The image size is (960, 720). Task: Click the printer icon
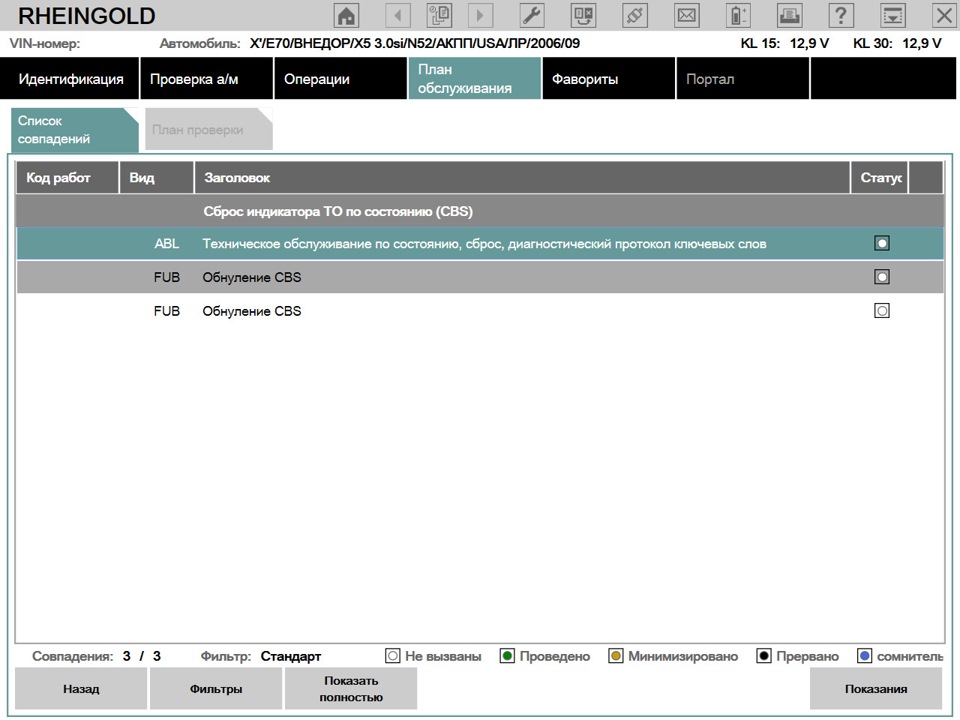click(x=790, y=15)
